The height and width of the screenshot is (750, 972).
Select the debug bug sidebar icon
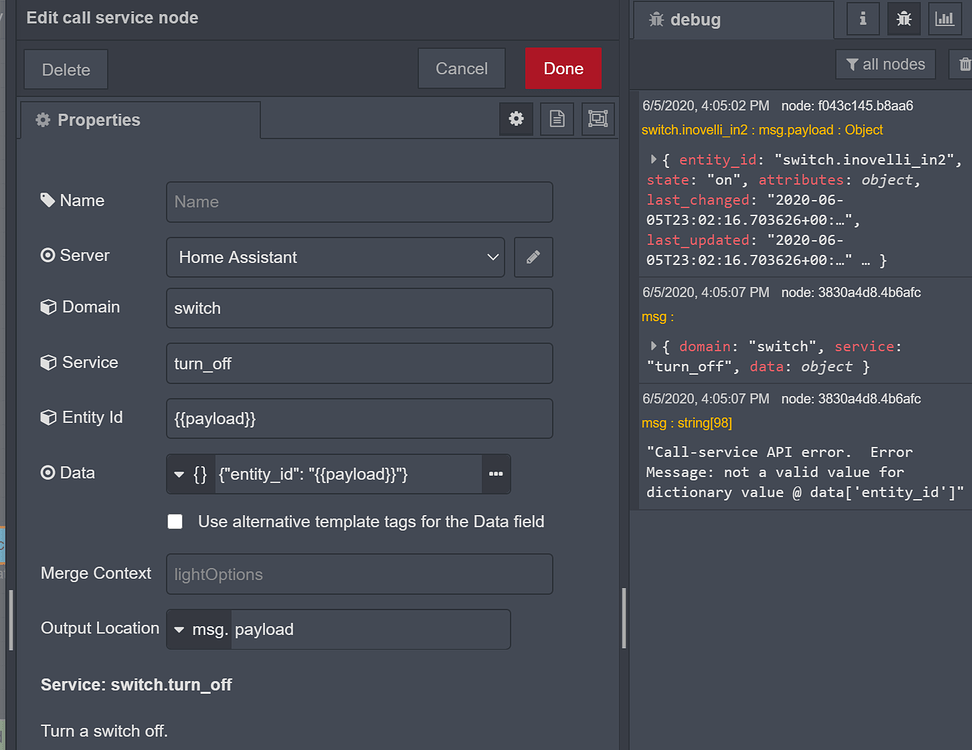point(903,19)
